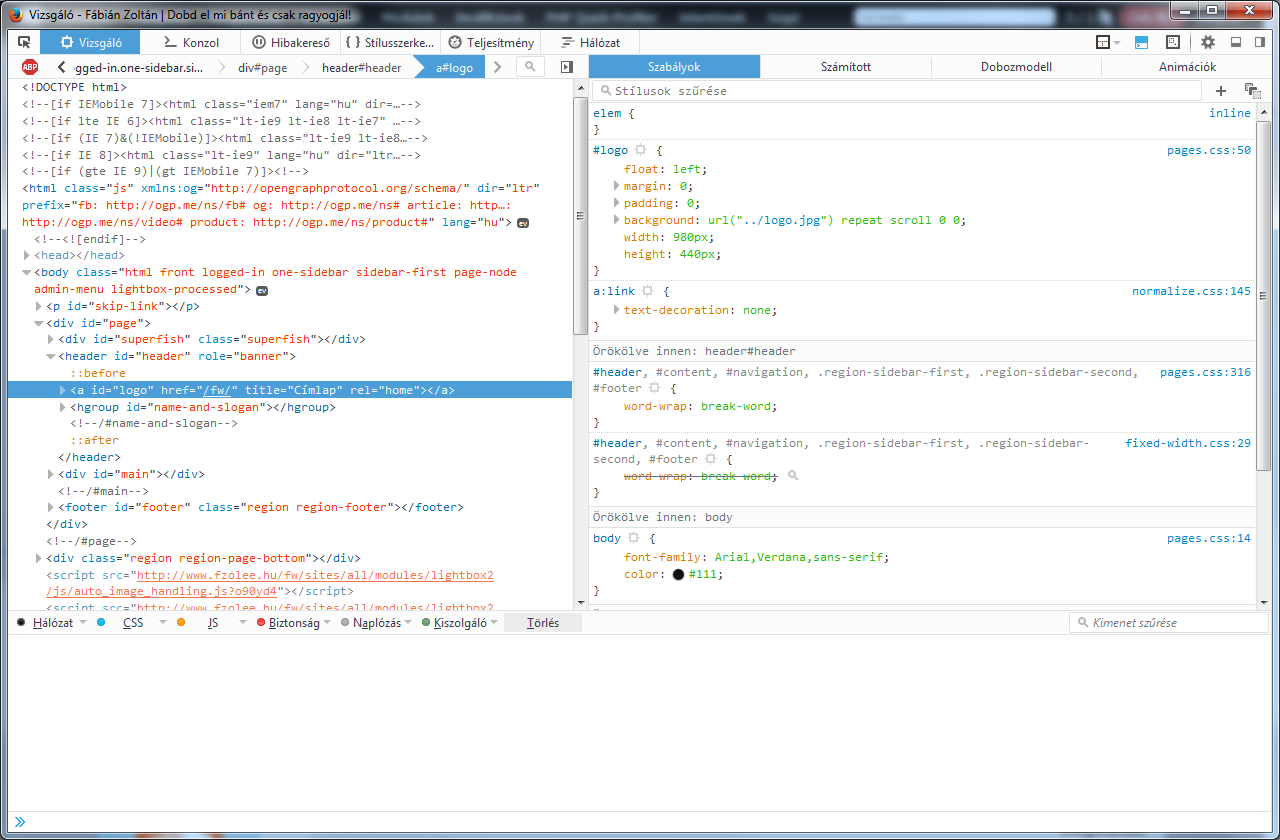Screen dimensions: 1280x840
Task: Expand the div id="superfish" node
Action: coord(51,339)
